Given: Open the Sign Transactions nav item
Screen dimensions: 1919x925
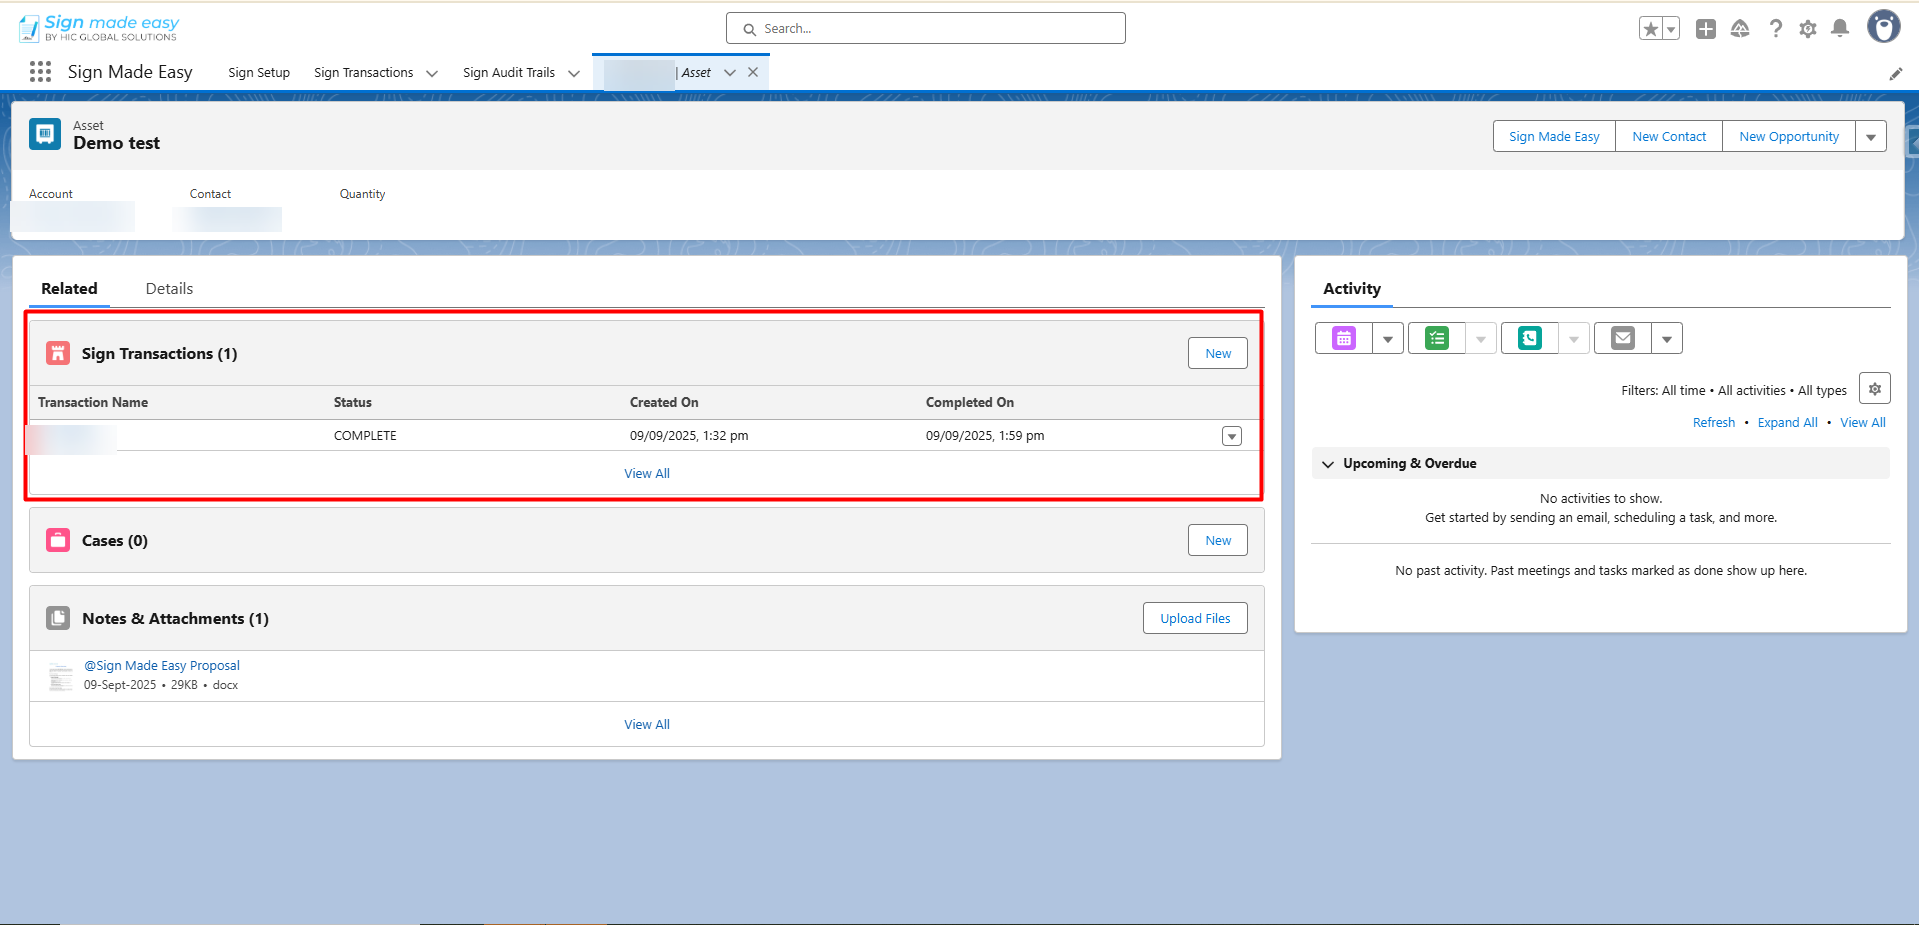Looking at the screenshot, I should 364,73.
